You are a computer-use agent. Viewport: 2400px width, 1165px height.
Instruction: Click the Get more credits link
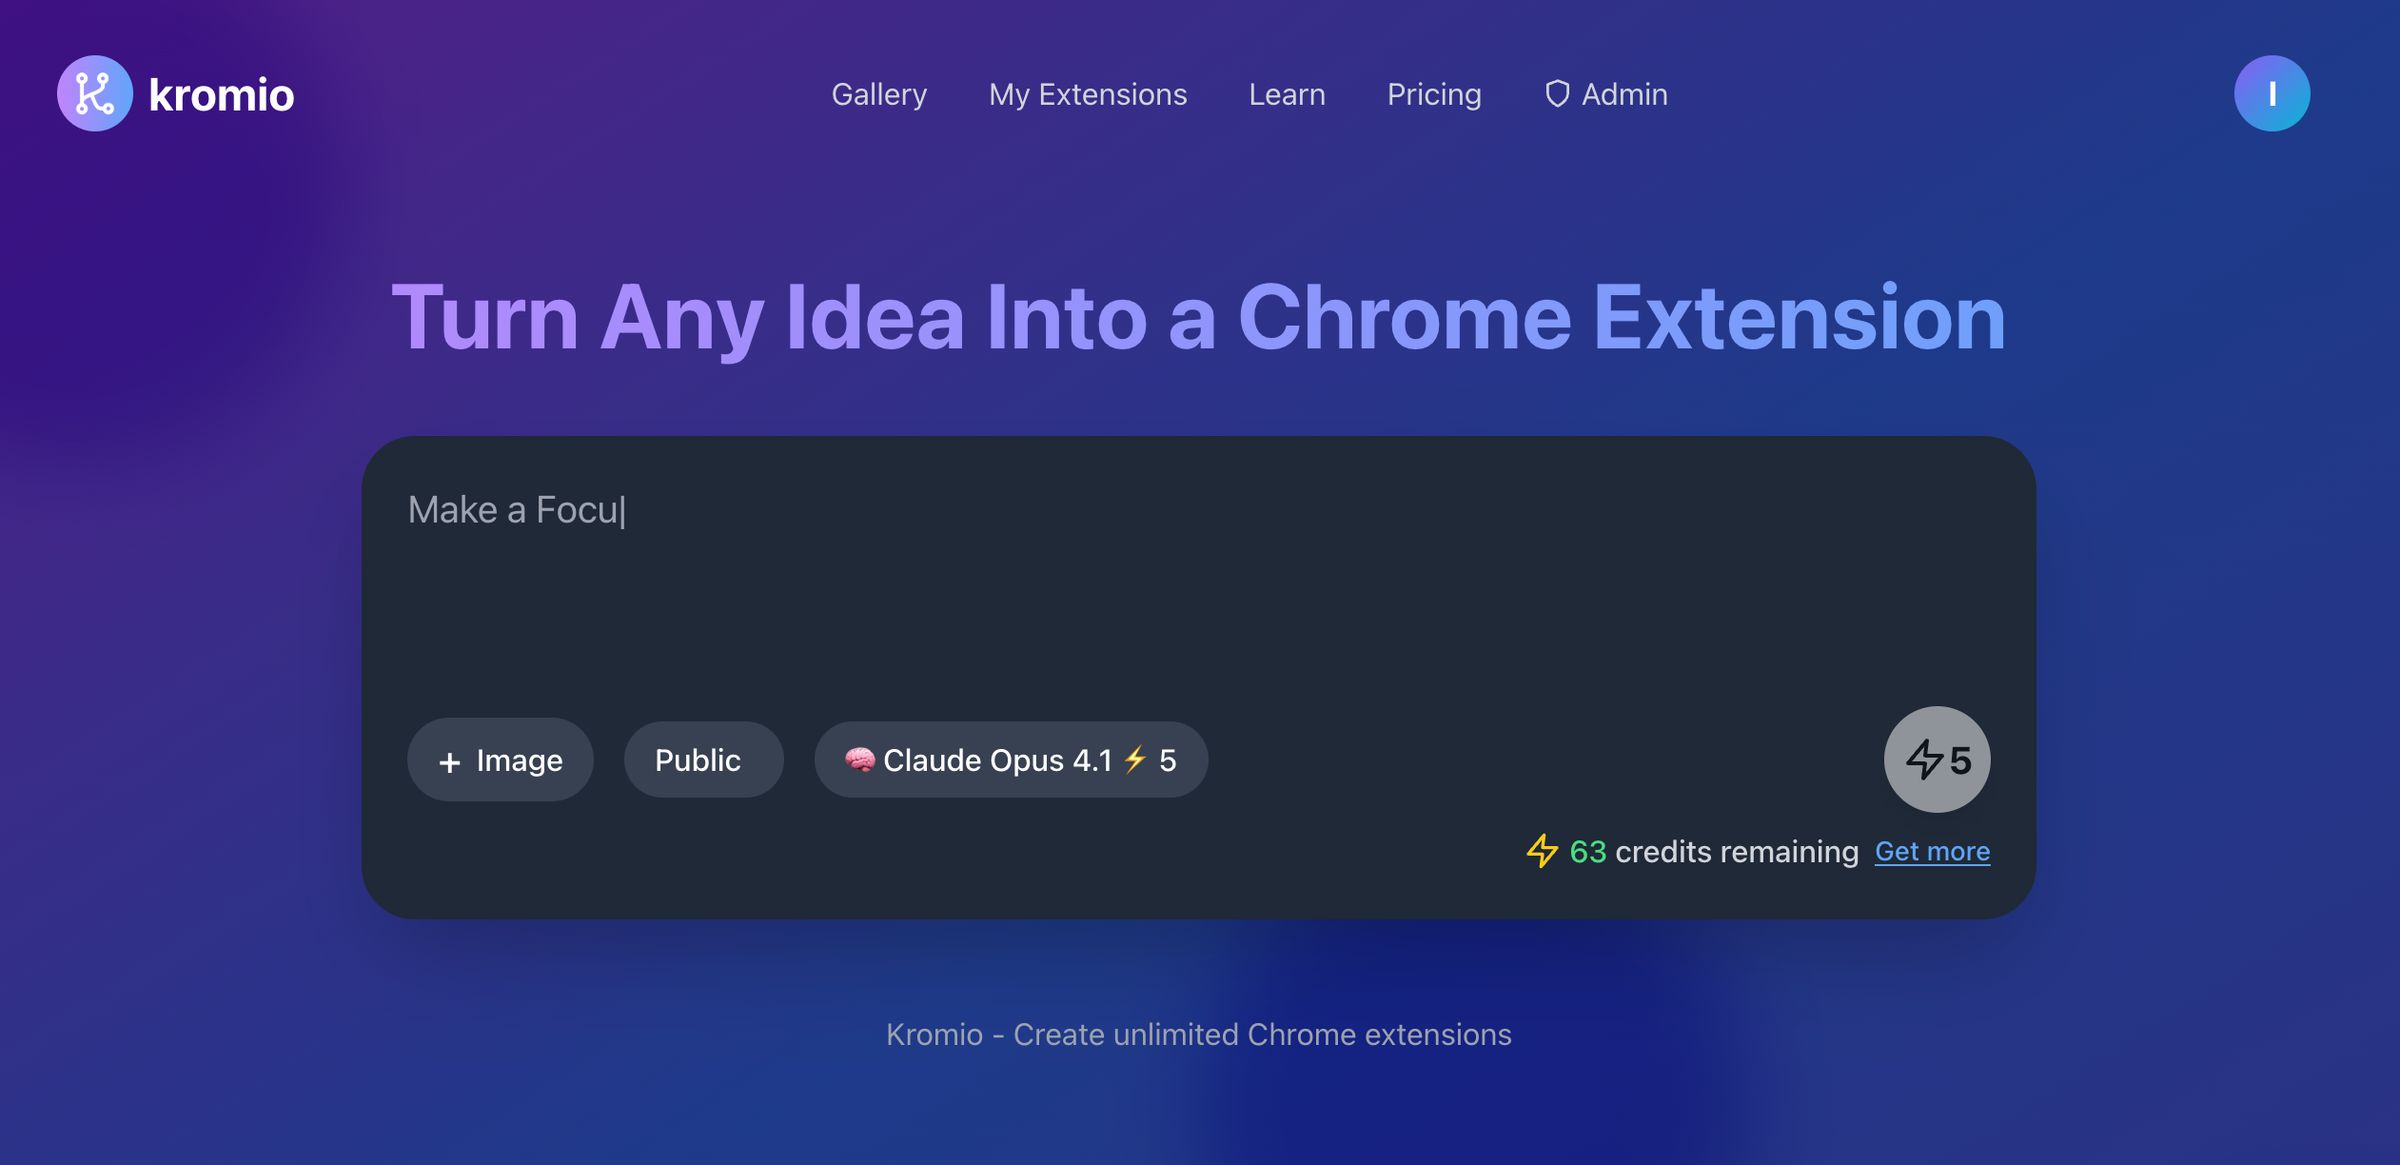[1932, 851]
